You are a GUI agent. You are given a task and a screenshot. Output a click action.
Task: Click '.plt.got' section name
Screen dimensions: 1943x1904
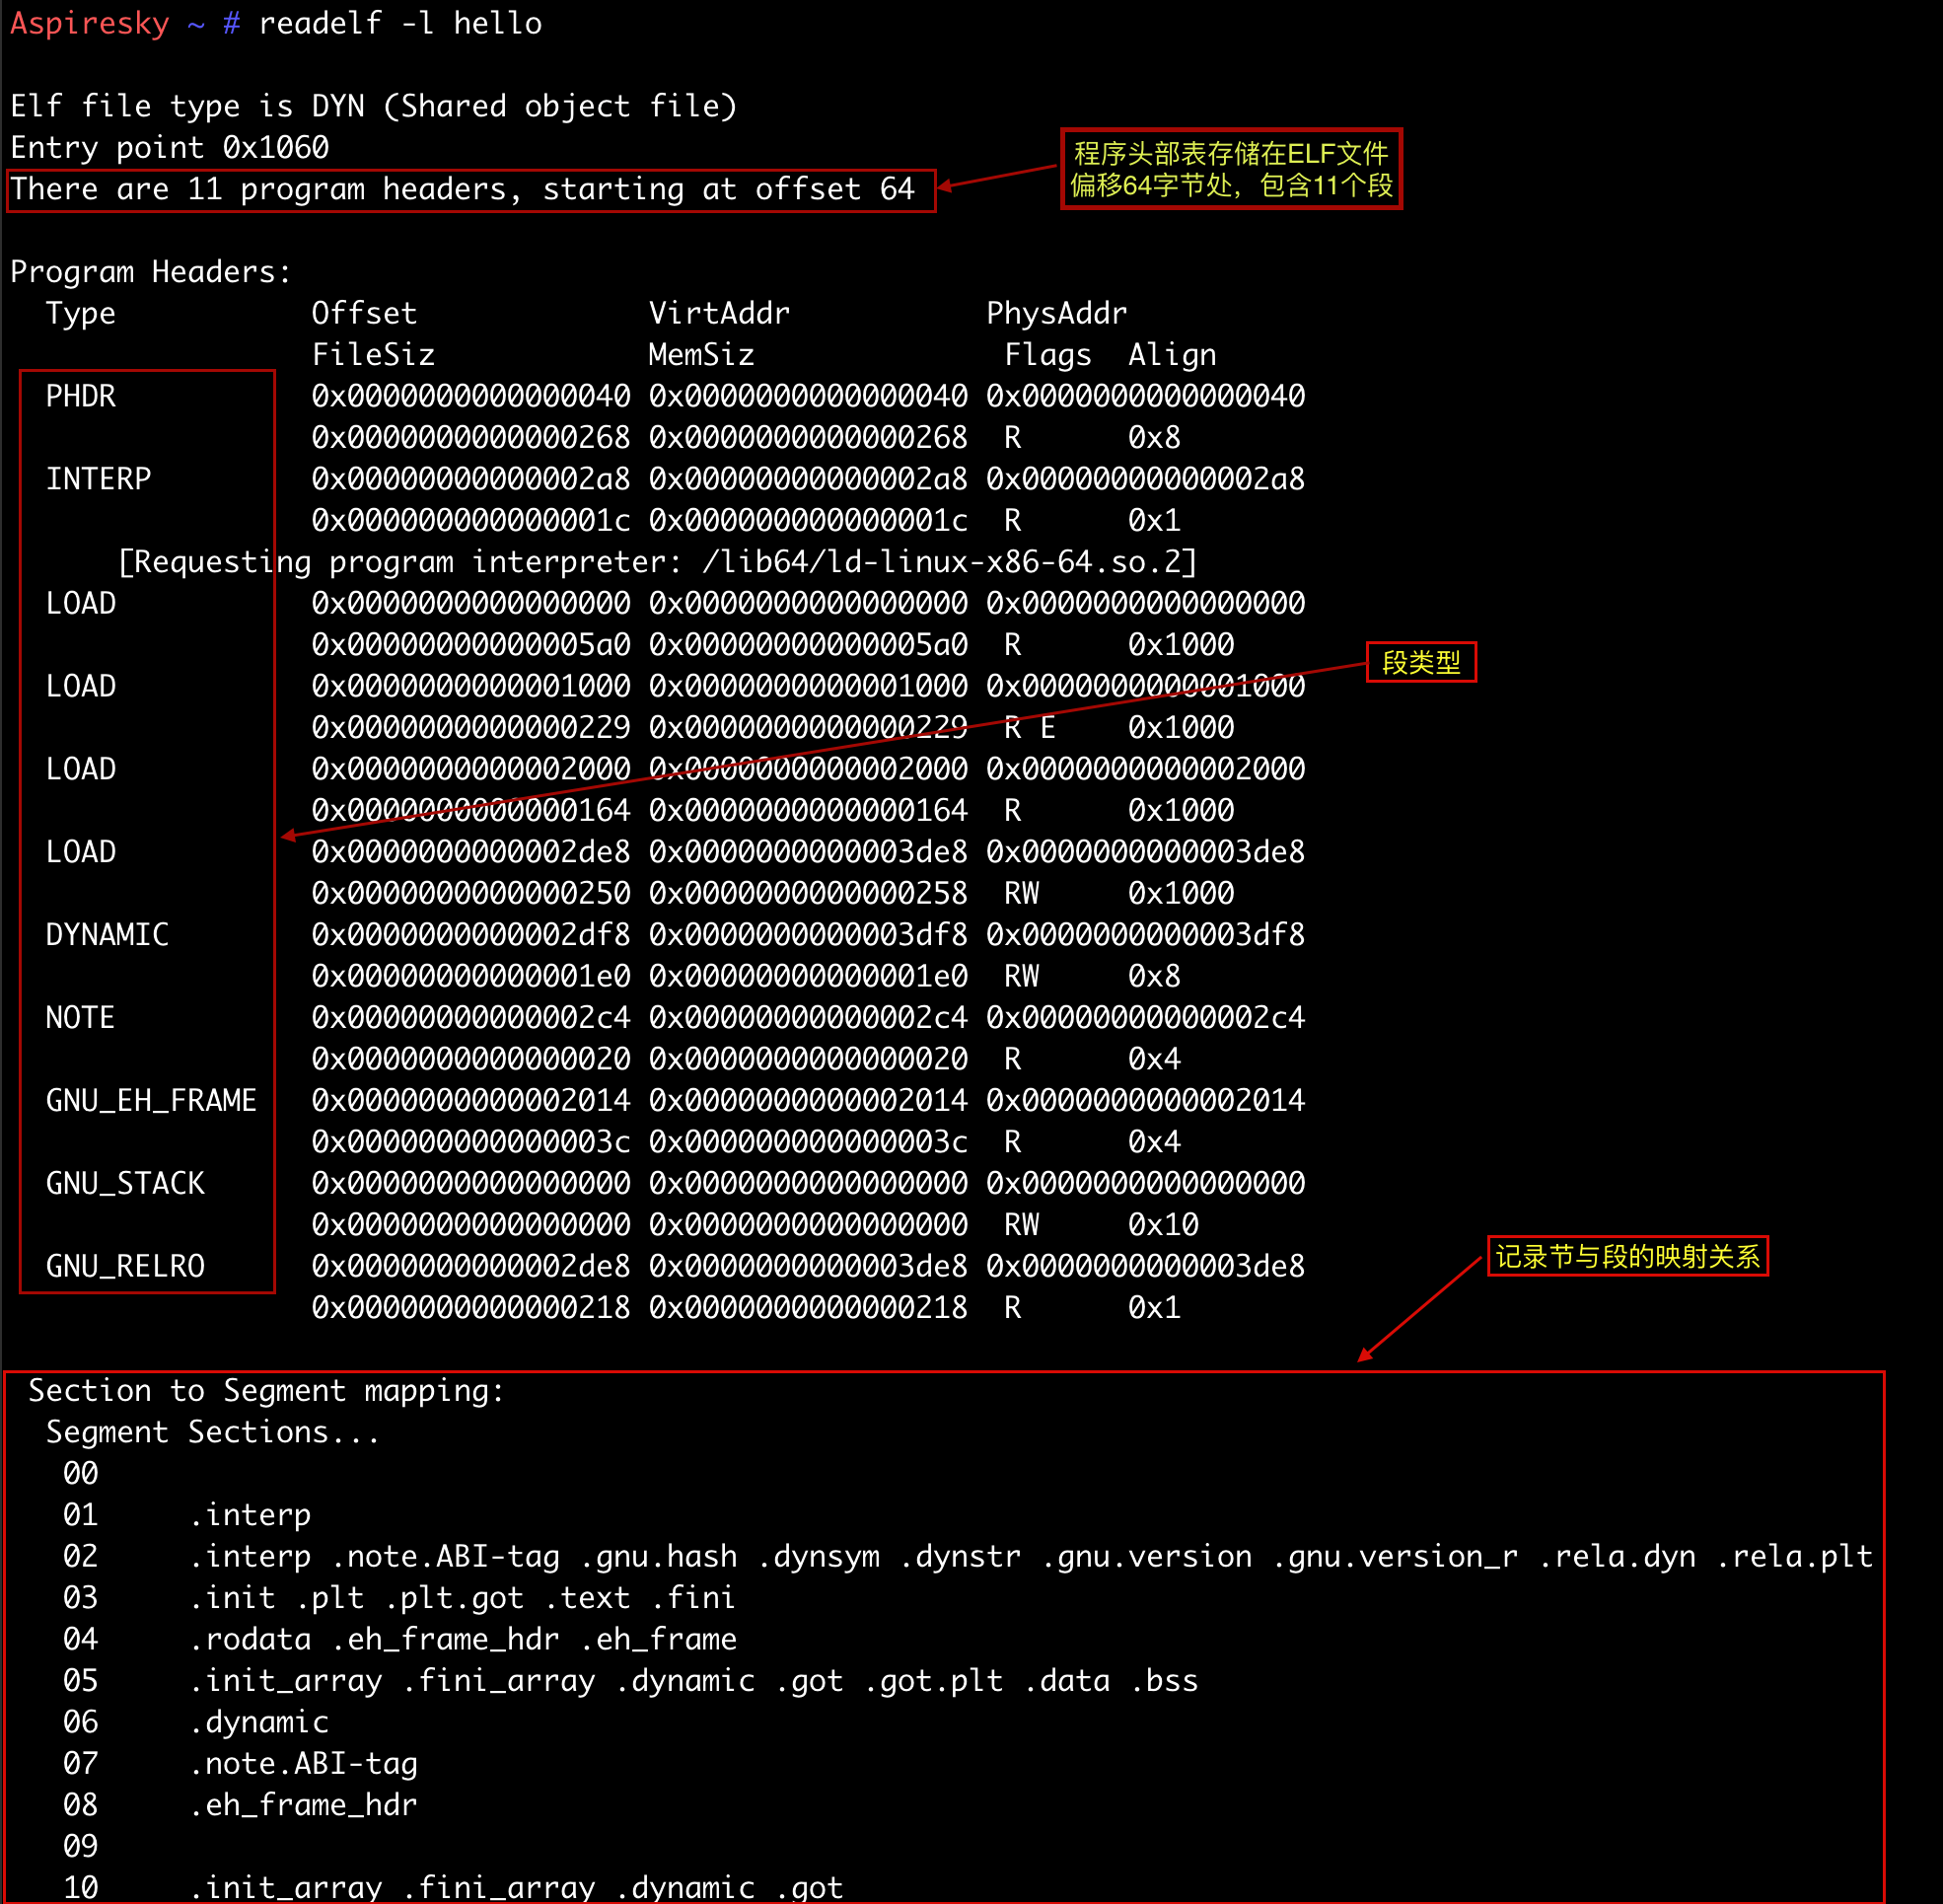[454, 1598]
